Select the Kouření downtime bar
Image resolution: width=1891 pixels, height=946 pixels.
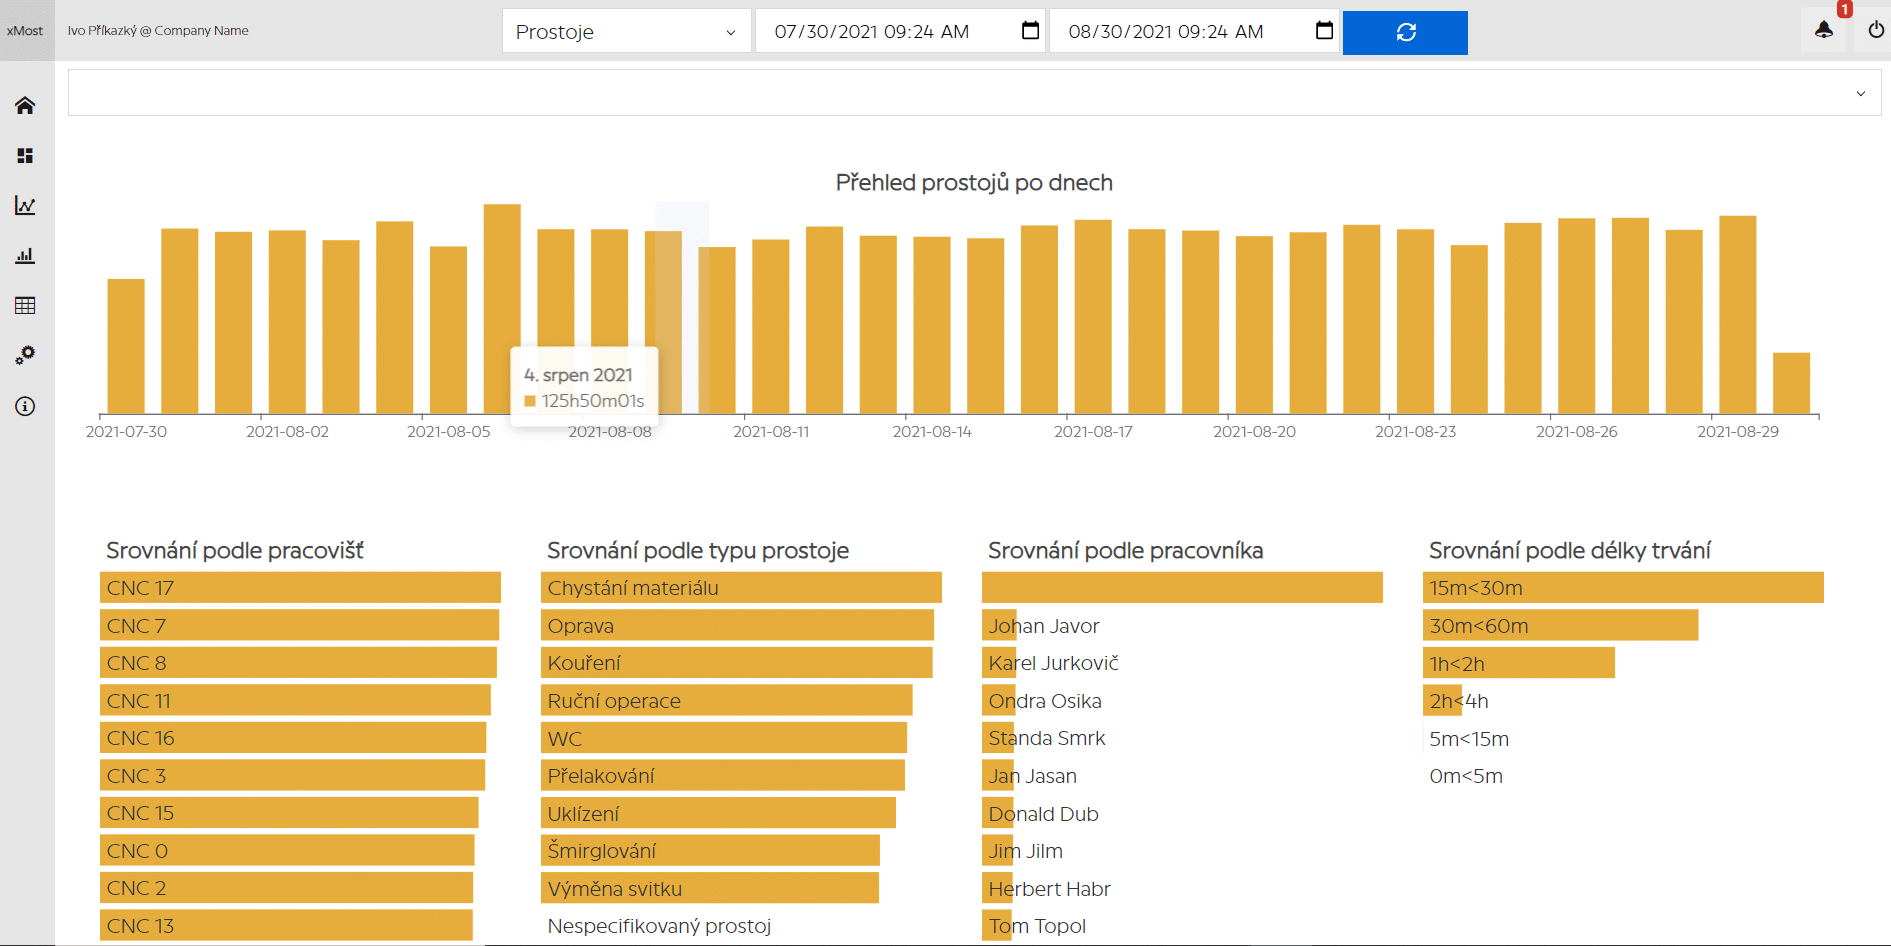click(x=736, y=663)
